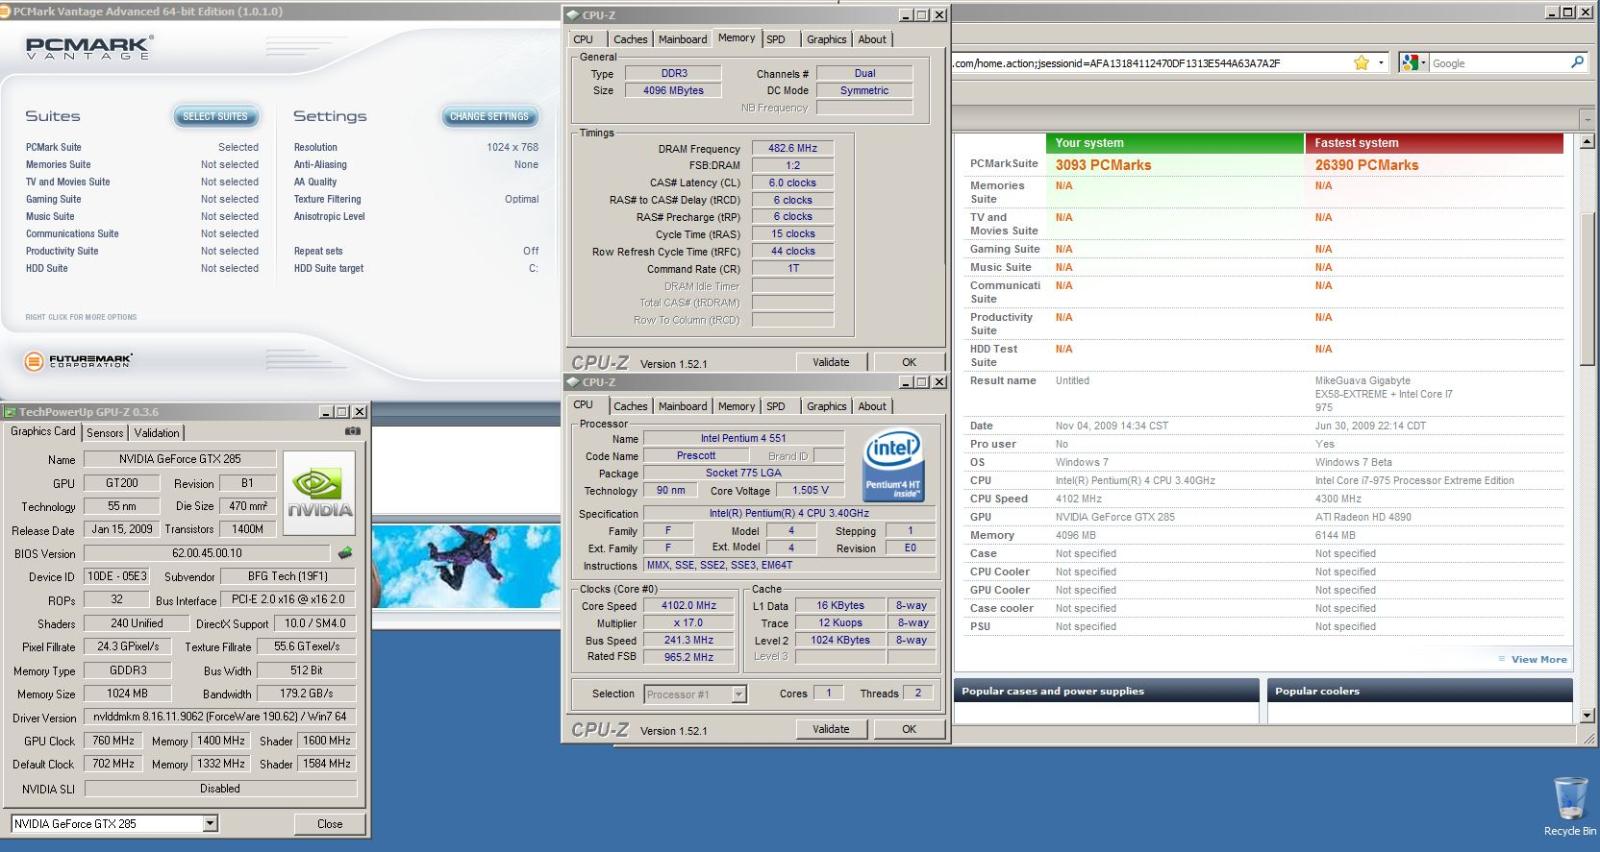
Task: Click OK in the upper CPU-Z window
Action: click(x=909, y=362)
